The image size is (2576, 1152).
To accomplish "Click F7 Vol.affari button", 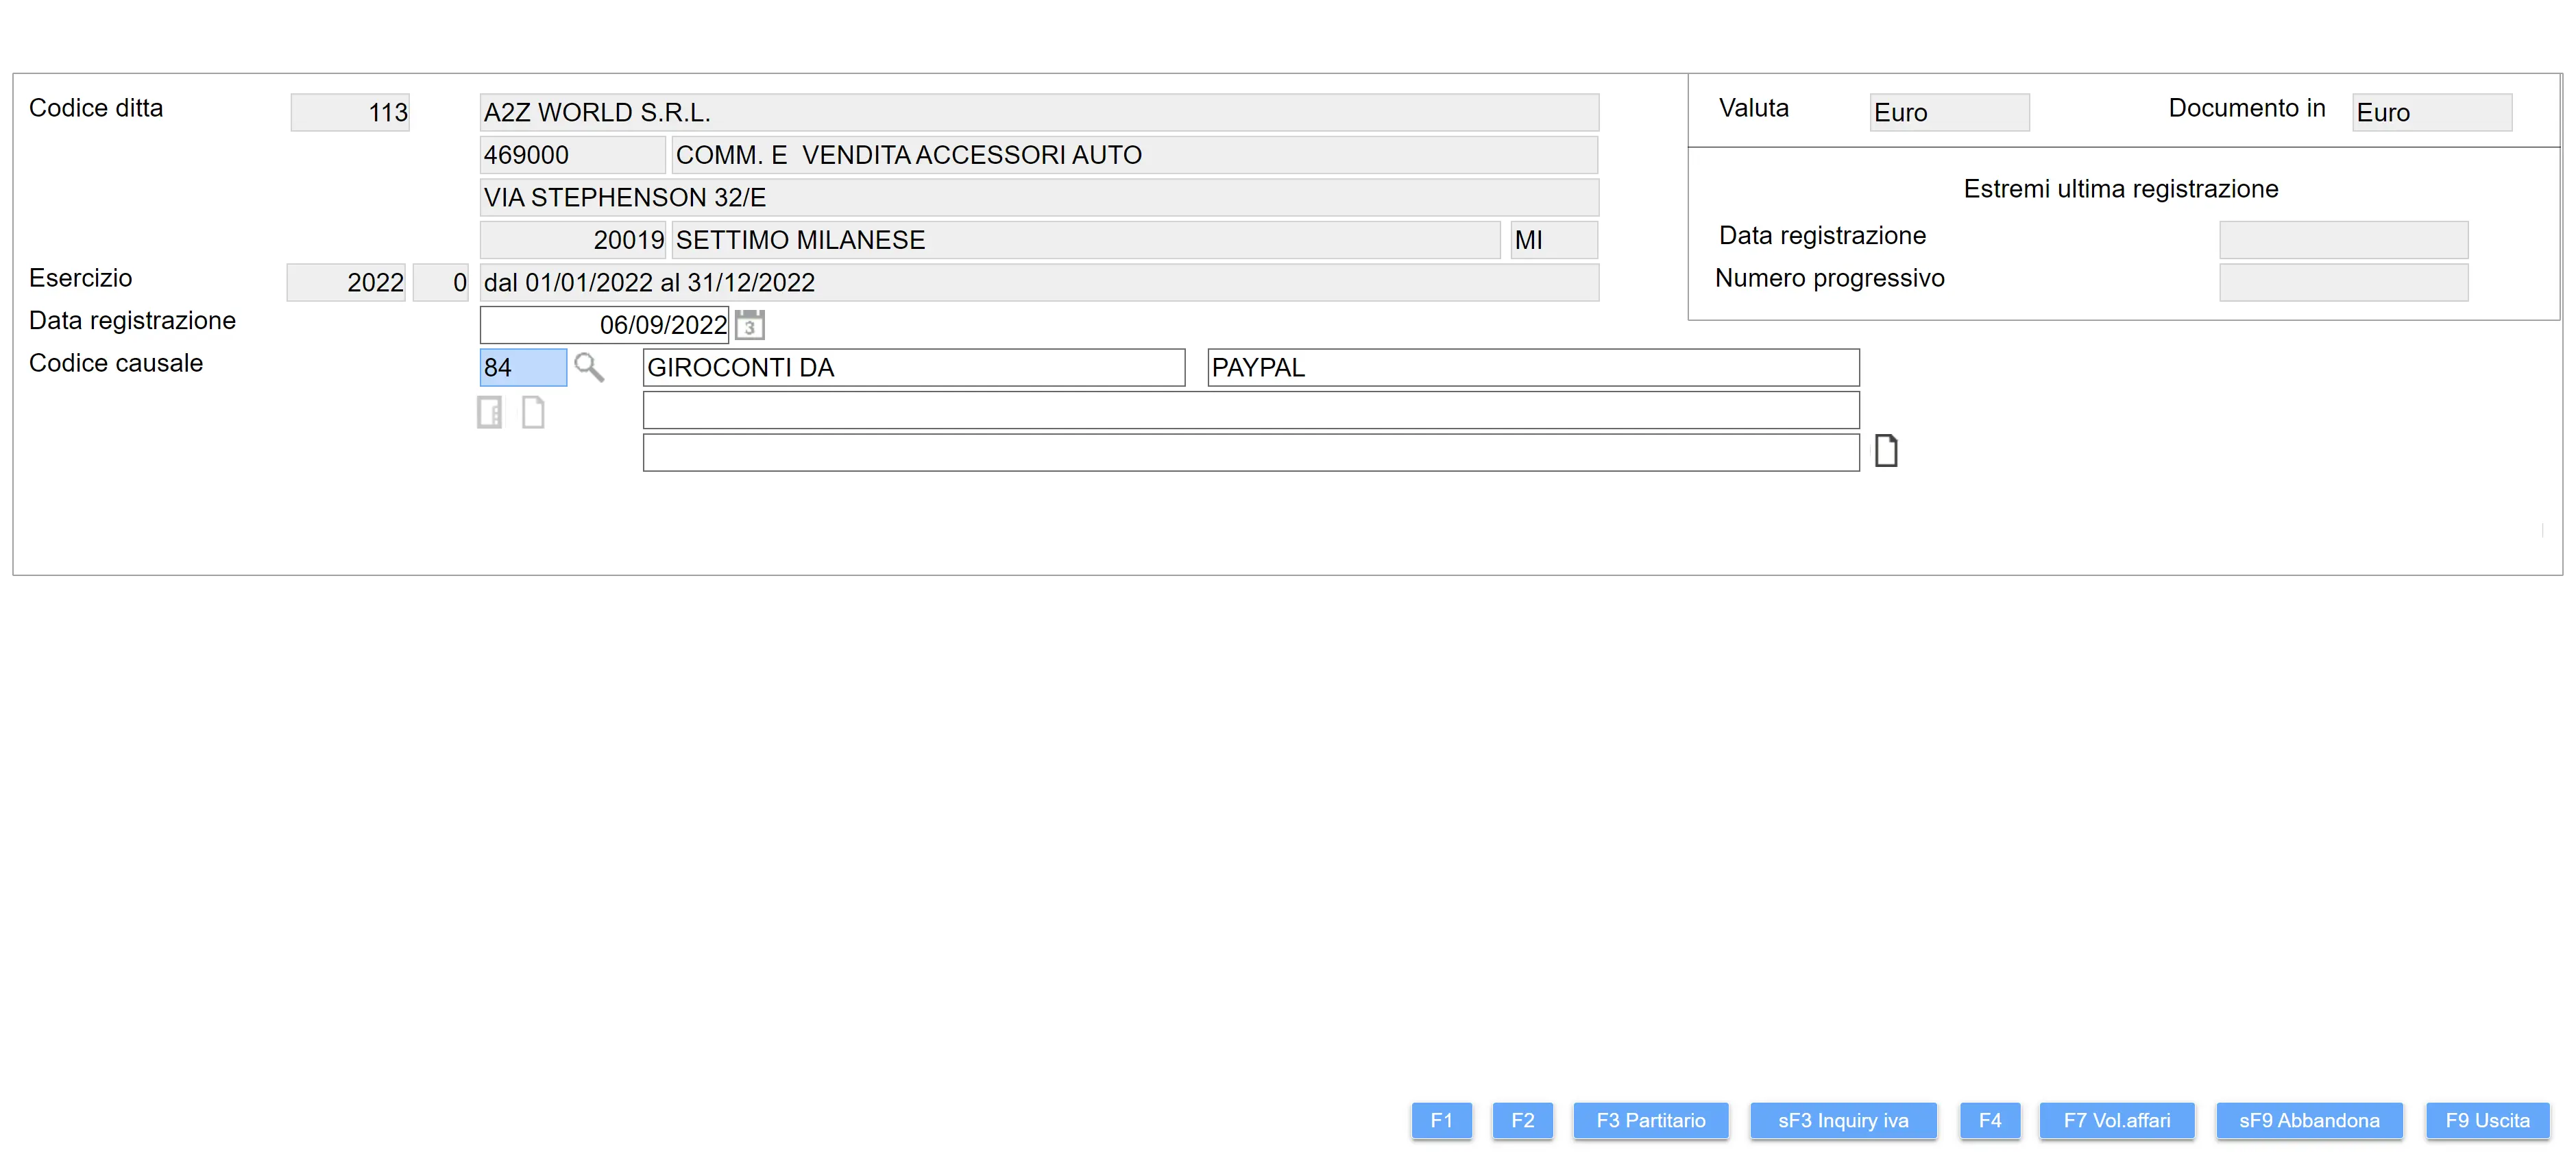I will point(2116,1120).
